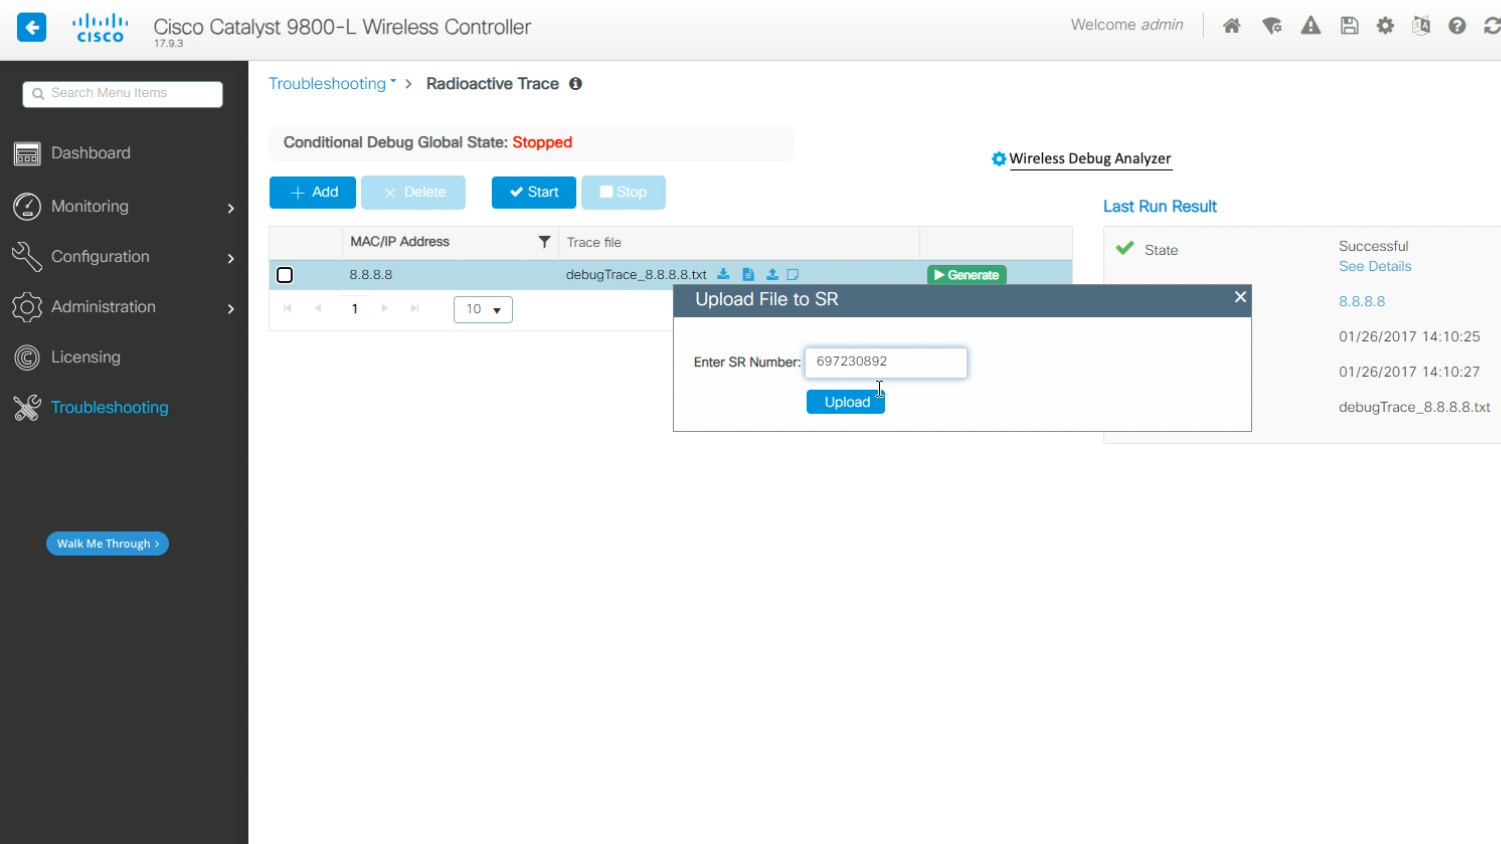
Task: Upload trace file via upload icon
Action: click(x=772, y=274)
